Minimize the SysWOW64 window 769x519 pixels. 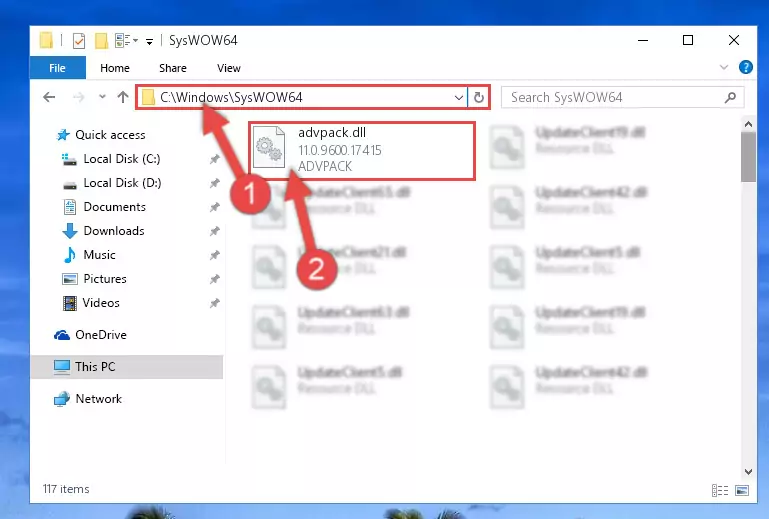(x=643, y=40)
